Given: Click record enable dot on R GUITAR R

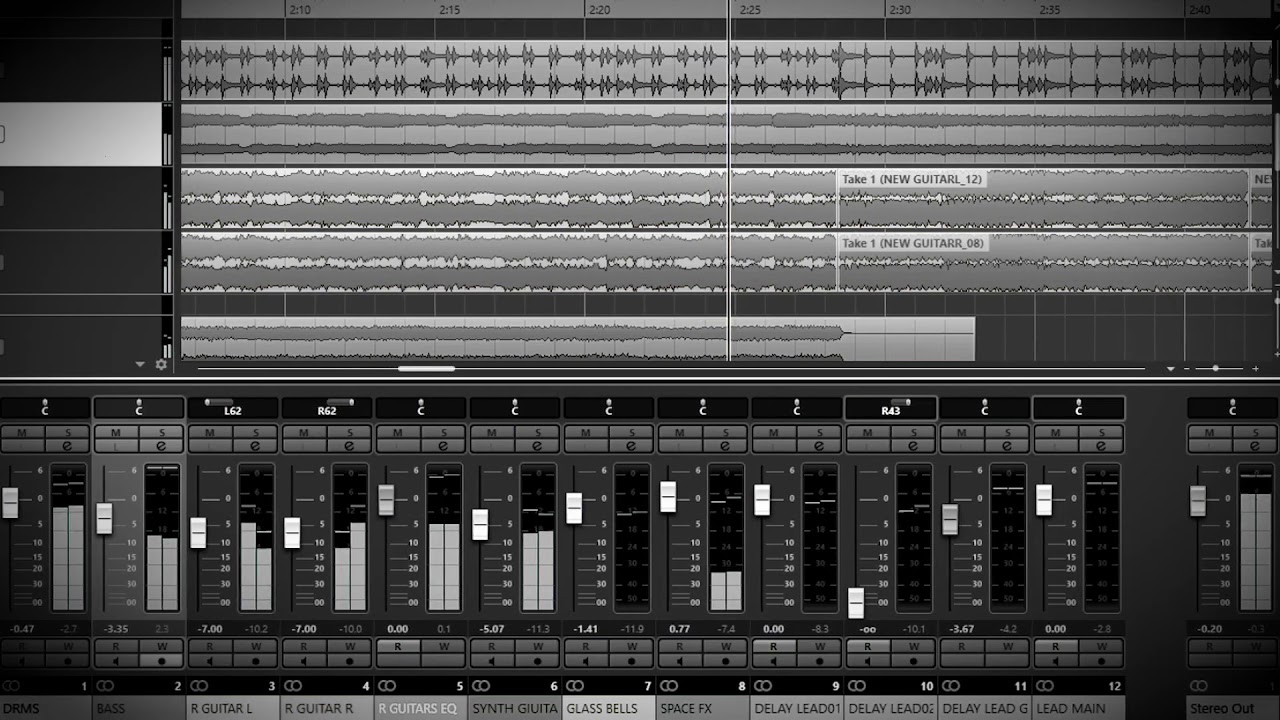Looking at the screenshot, I should pyautogui.click(x=350, y=661).
